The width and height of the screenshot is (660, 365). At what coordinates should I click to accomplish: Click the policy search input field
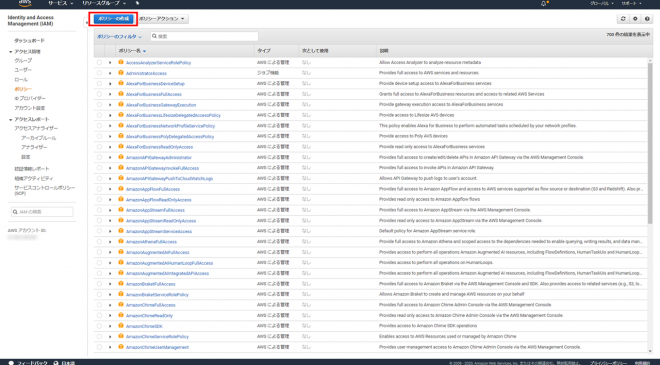(x=204, y=37)
